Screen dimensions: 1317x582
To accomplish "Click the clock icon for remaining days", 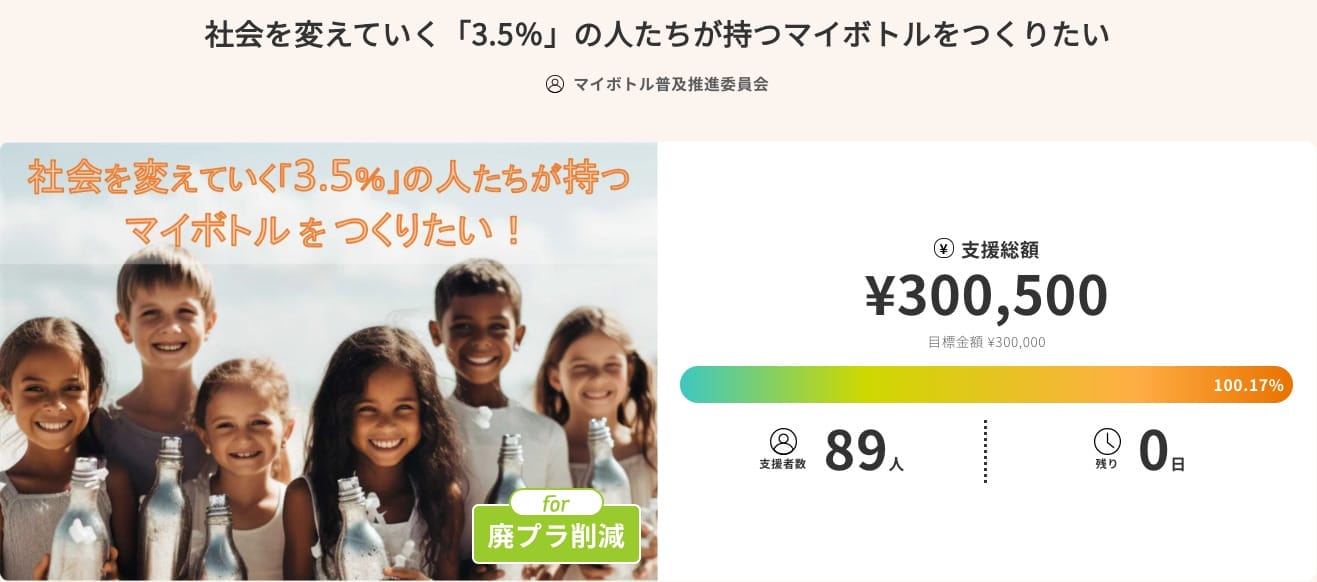I will [1107, 441].
